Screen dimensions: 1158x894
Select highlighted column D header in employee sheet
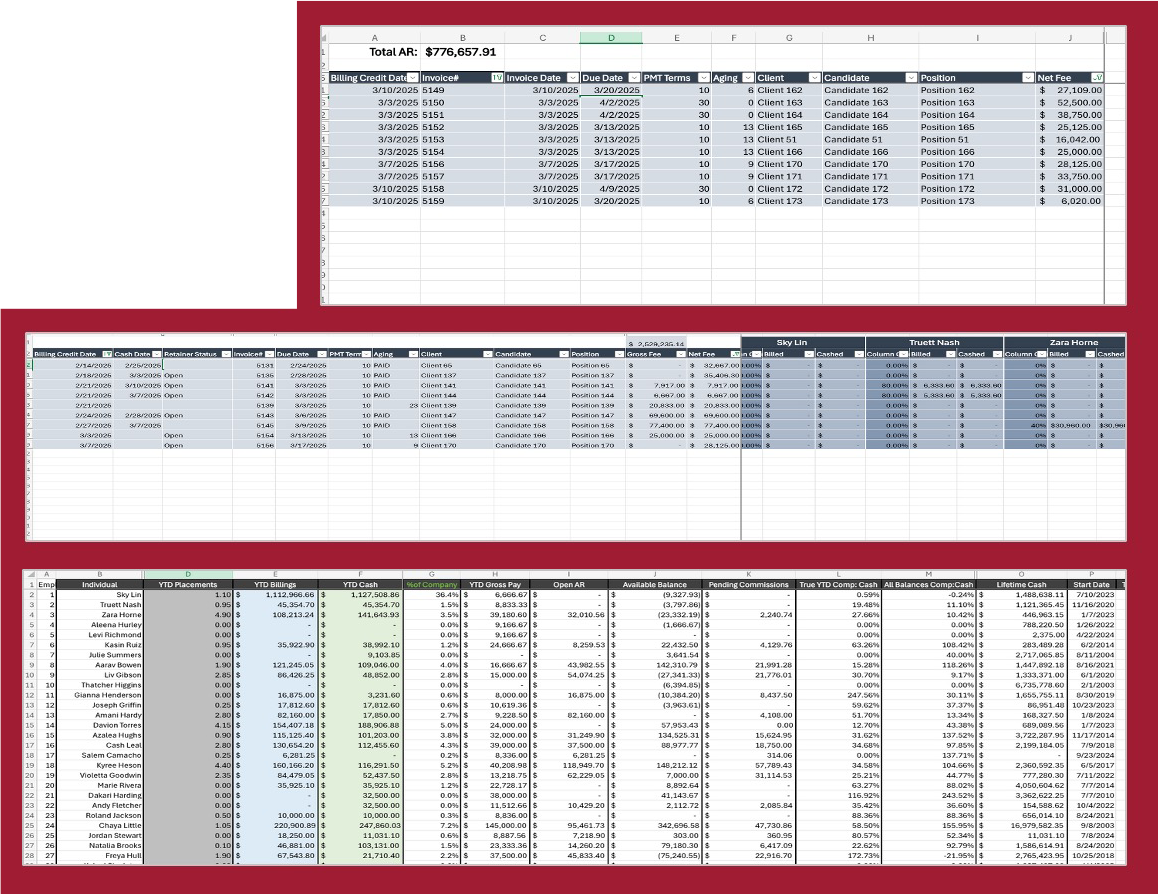[188, 574]
